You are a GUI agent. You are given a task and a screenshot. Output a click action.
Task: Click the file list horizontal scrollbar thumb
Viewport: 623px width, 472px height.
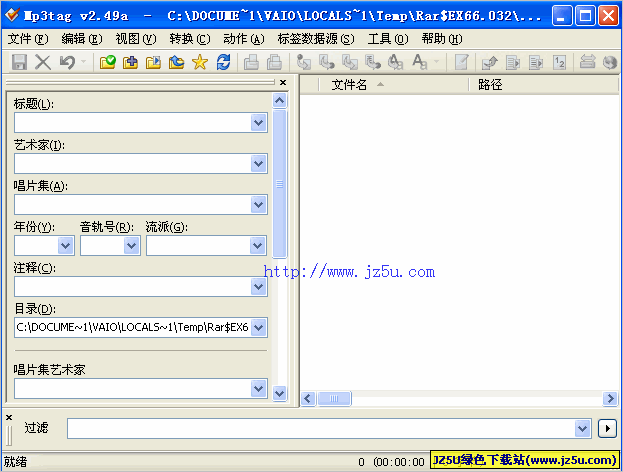pyautogui.click(x=334, y=398)
